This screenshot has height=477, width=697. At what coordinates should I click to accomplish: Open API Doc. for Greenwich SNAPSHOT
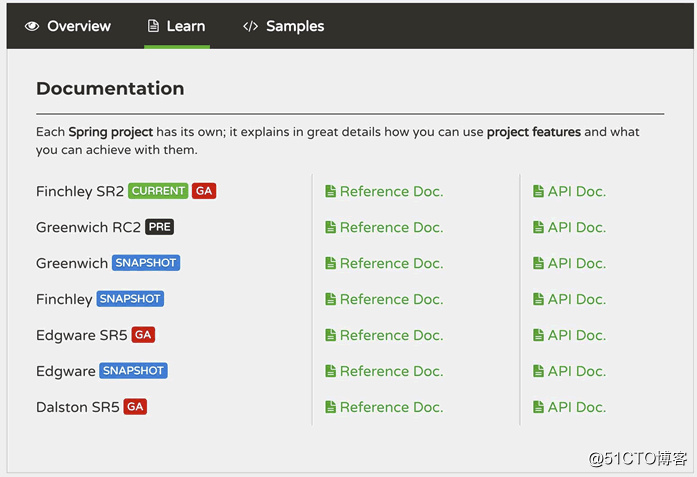pos(569,263)
